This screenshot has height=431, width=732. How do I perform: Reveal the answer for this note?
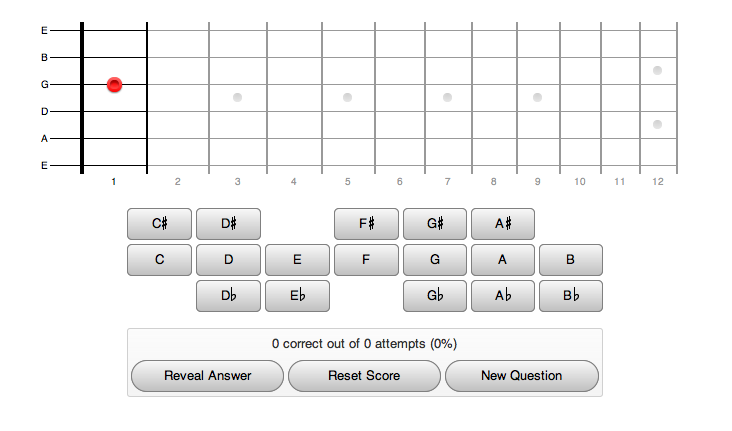pos(208,376)
